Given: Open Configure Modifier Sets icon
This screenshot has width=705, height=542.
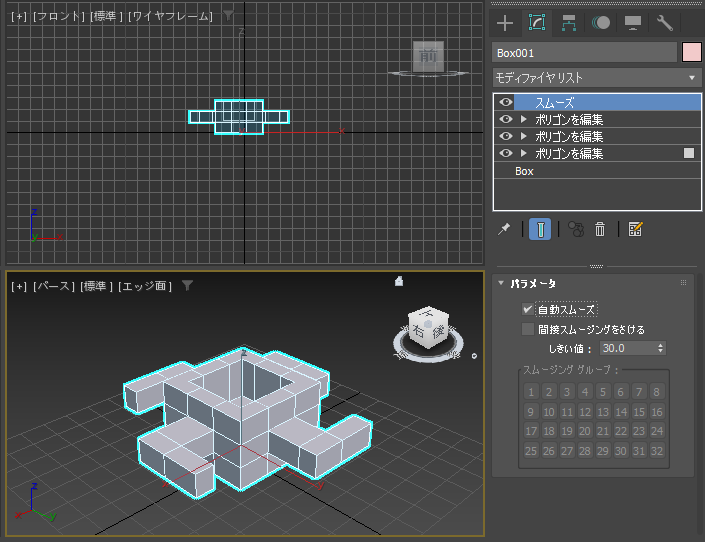Looking at the screenshot, I should tap(635, 229).
